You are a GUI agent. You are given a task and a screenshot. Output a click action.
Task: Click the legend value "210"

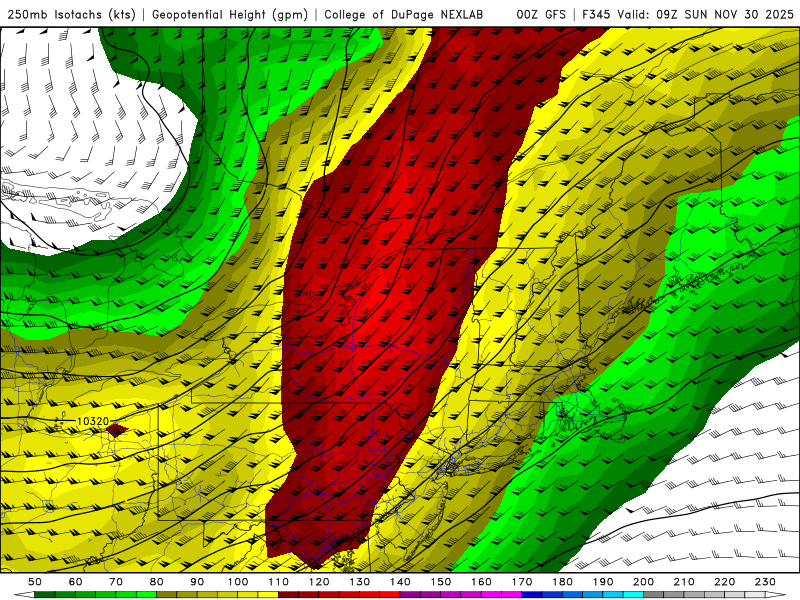(684, 582)
